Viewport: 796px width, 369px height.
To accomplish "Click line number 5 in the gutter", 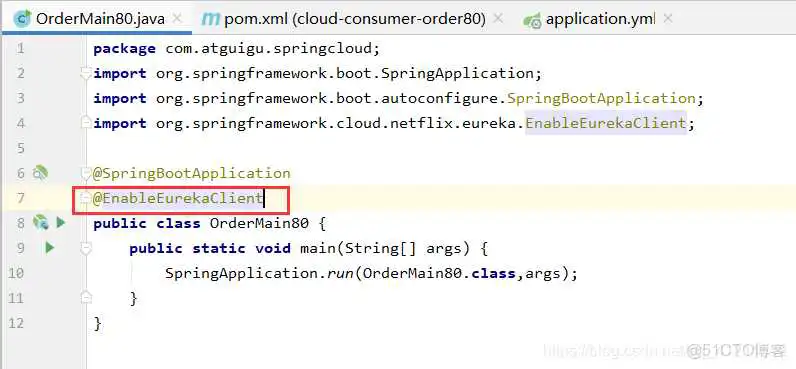I will 20,148.
